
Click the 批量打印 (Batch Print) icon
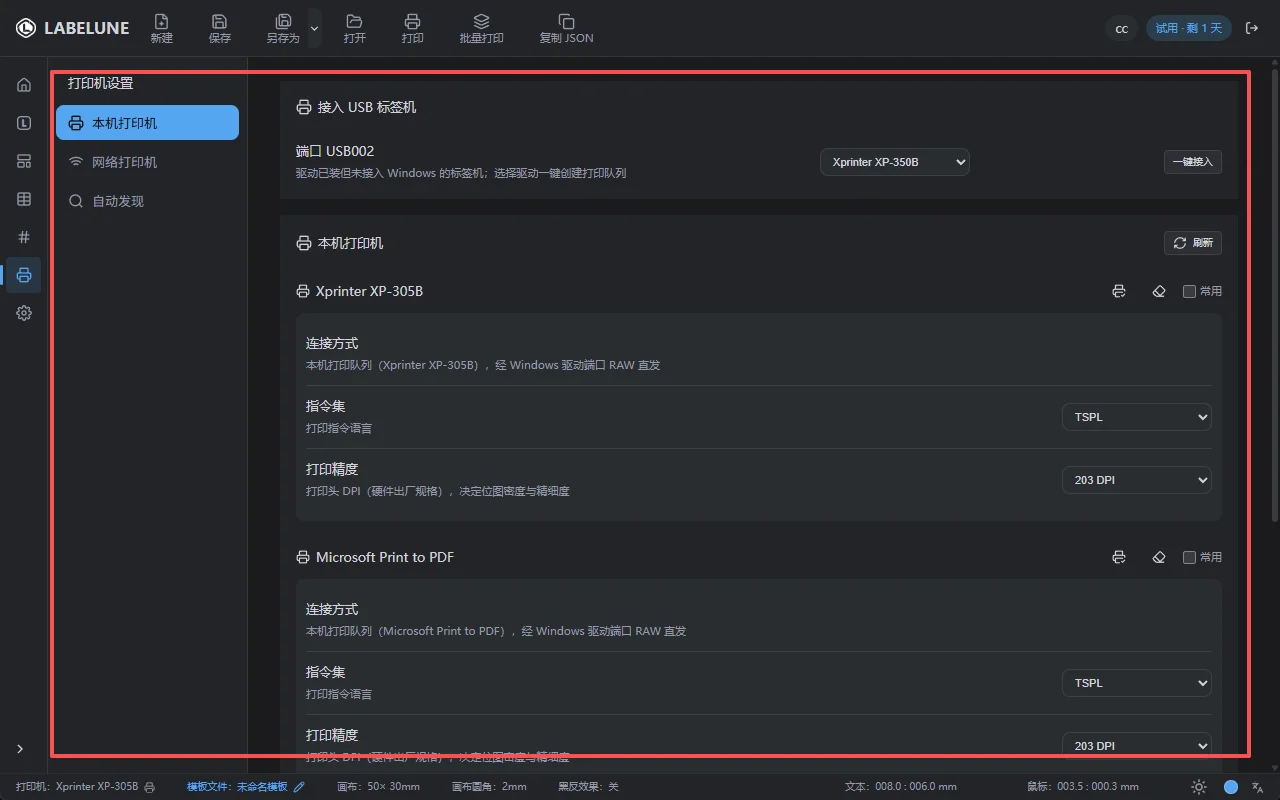(481, 21)
